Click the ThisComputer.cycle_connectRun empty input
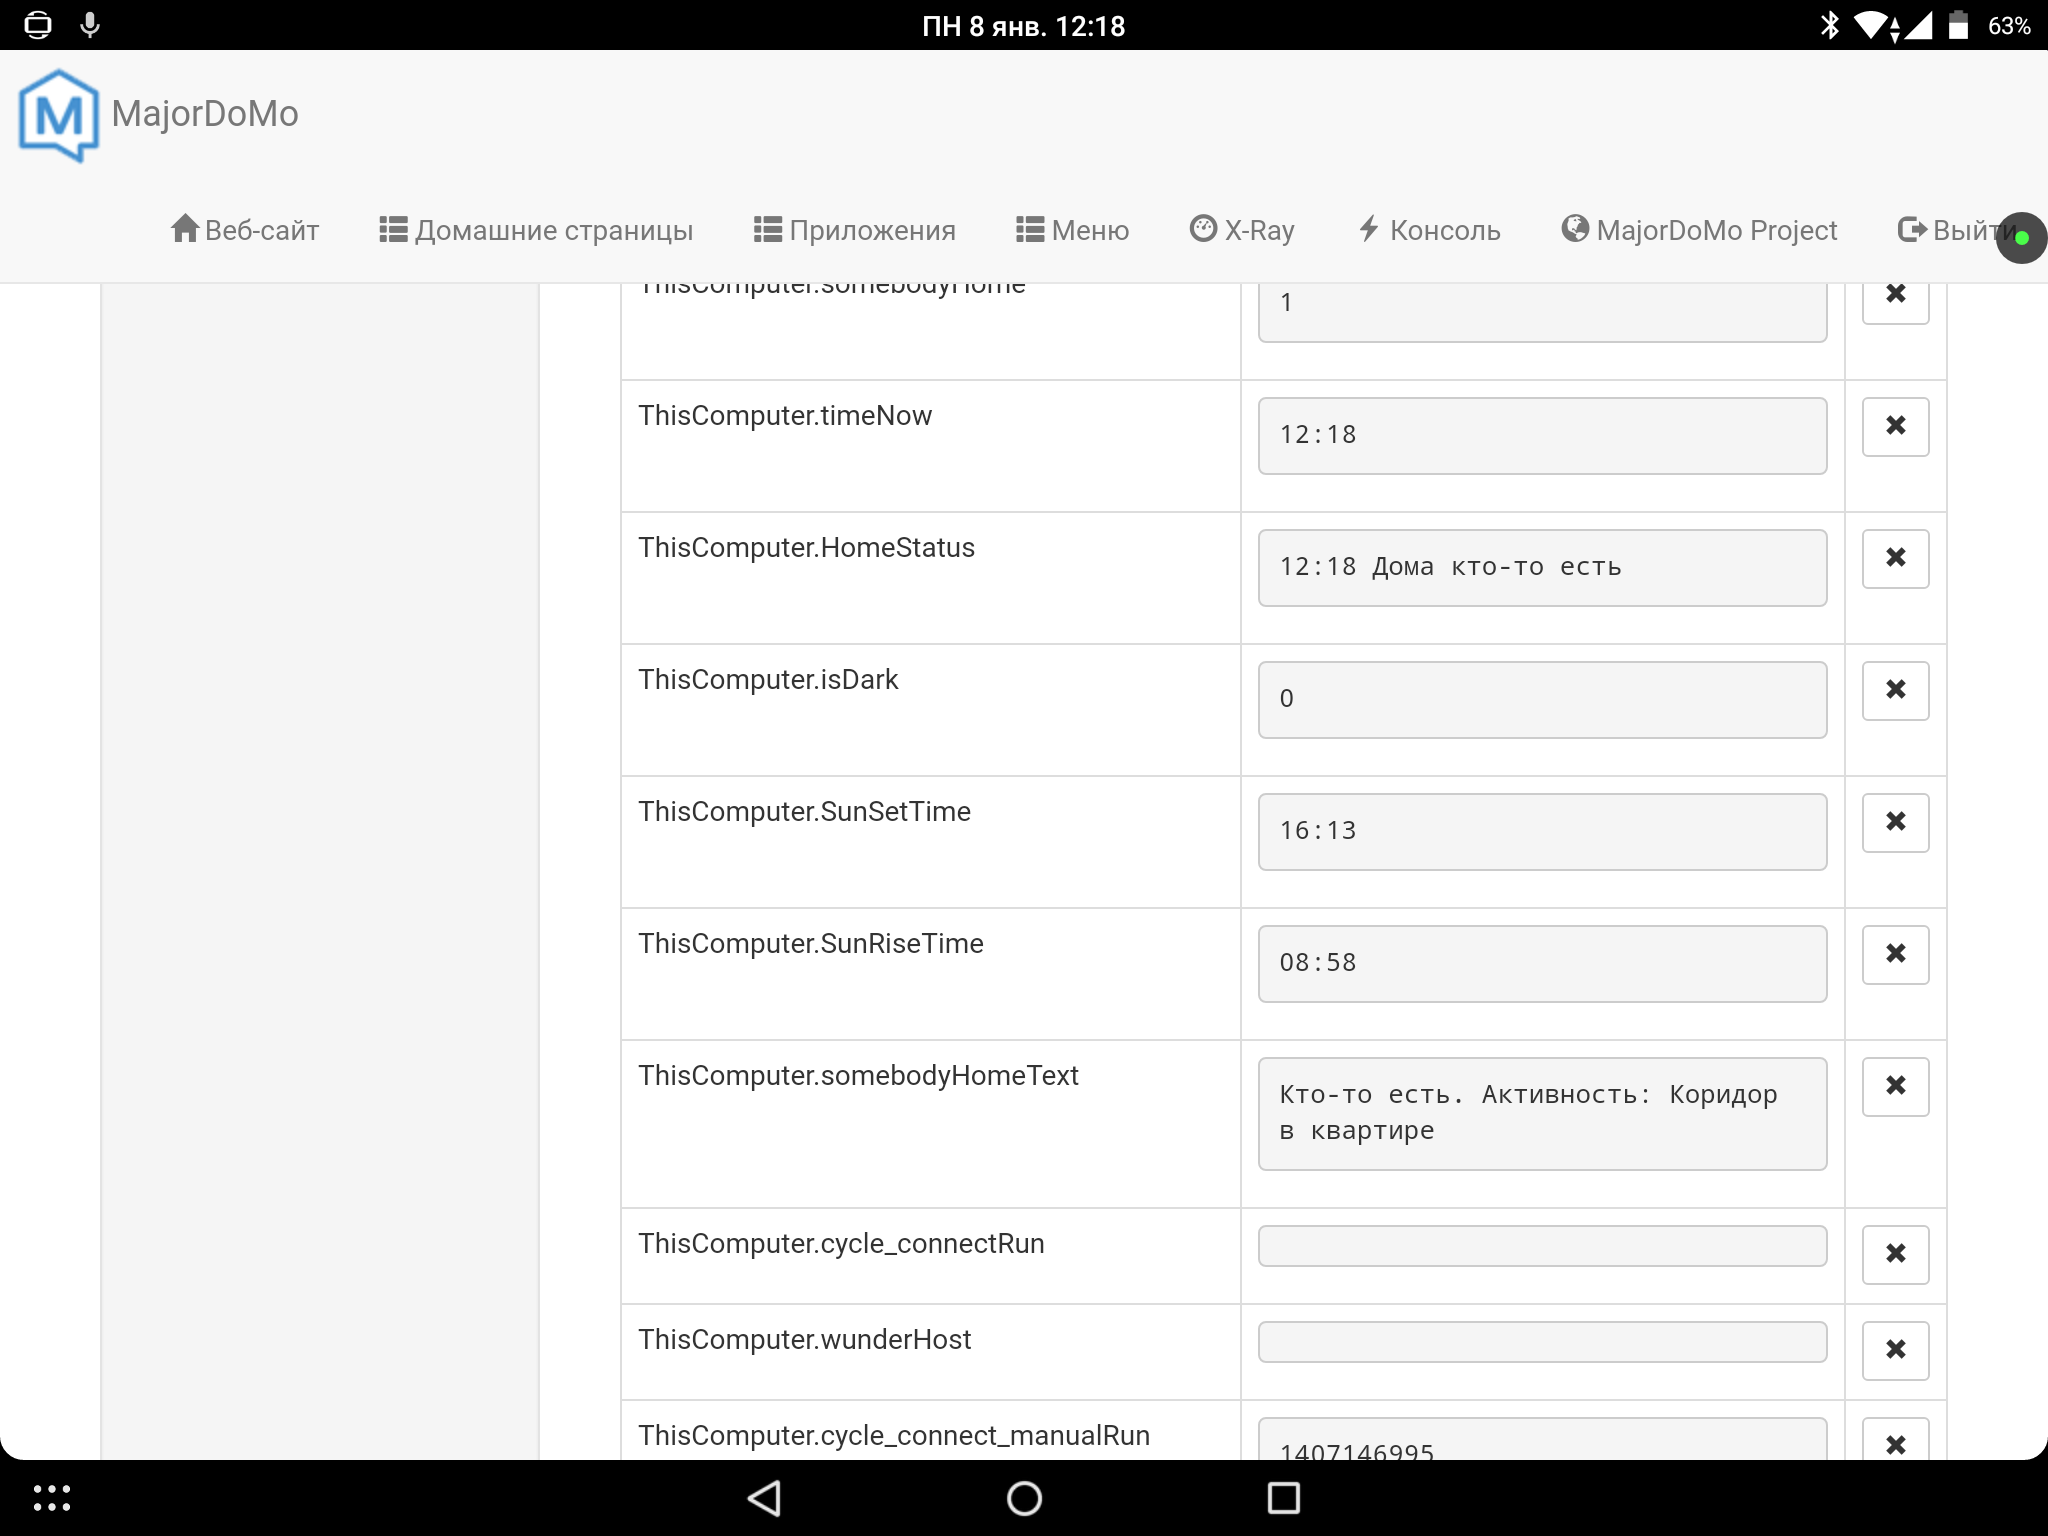 pyautogui.click(x=1541, y=1246)
